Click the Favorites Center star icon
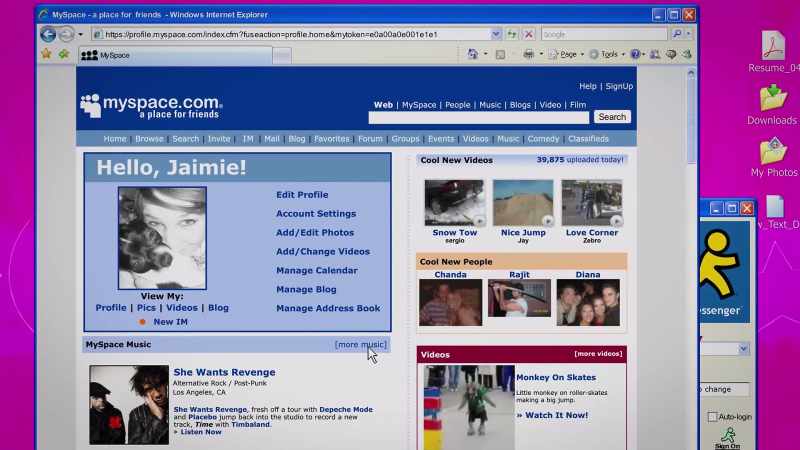 (x=46, y=54)
